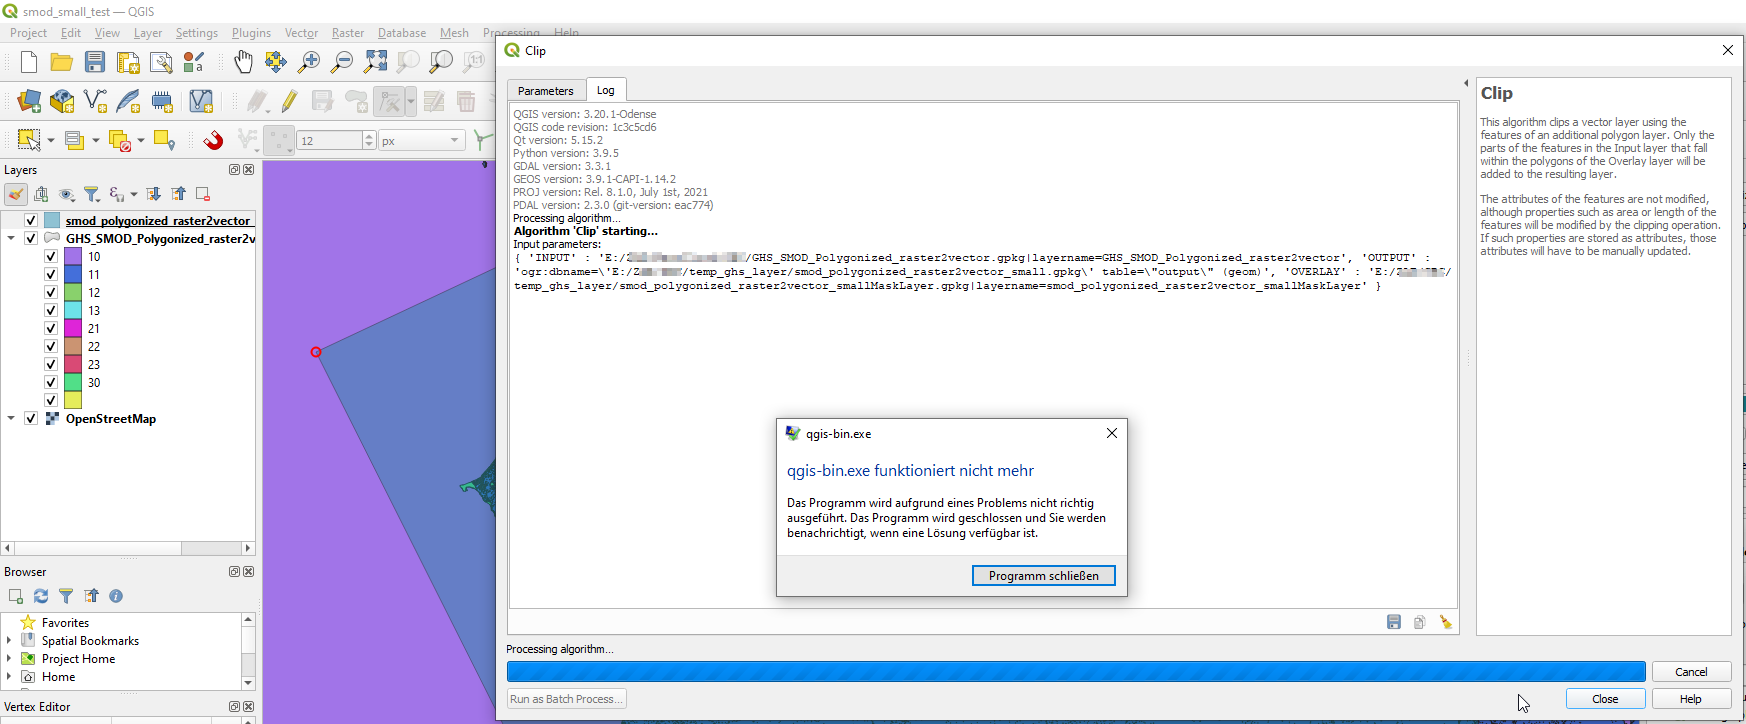Collapse the GHS_SMOD_Polygonized layer tree
The image size is (1746, 724).
coord(11,238)
